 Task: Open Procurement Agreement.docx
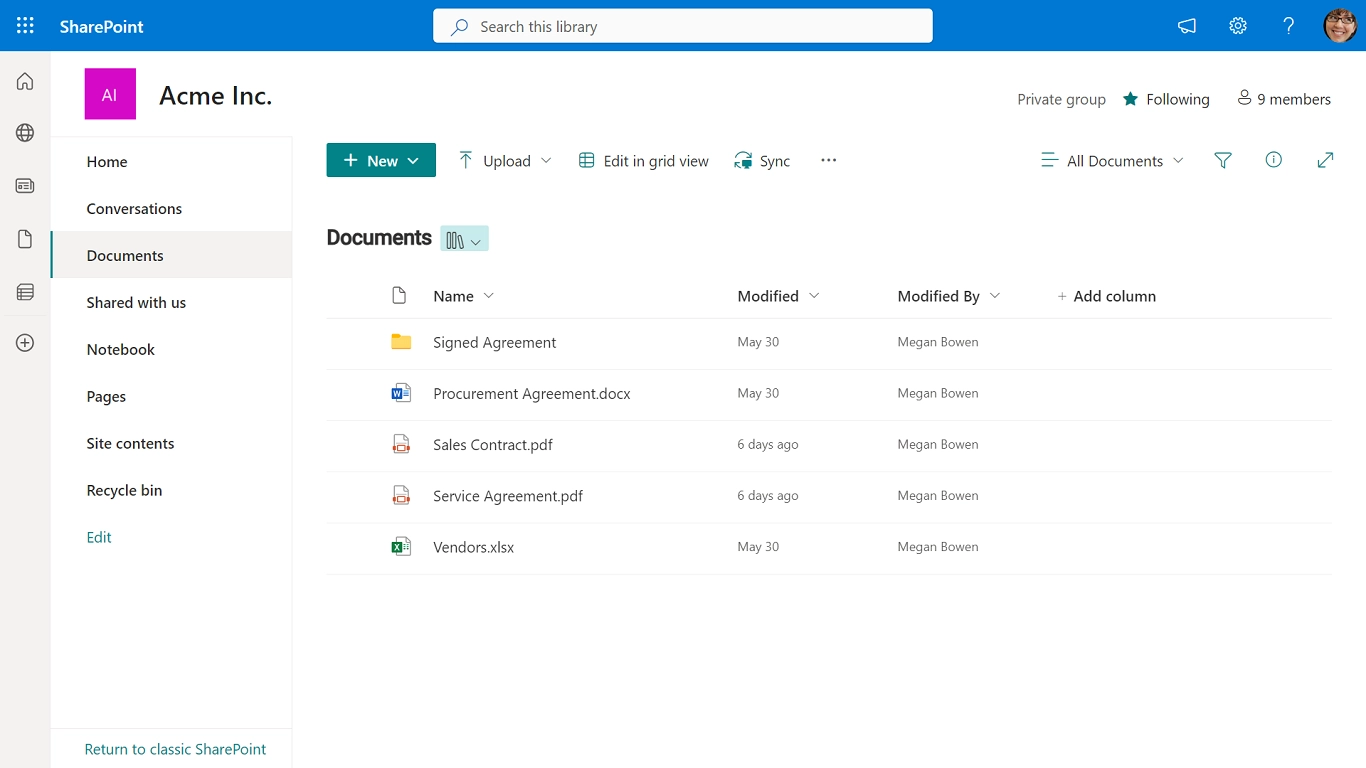[532, 393]
